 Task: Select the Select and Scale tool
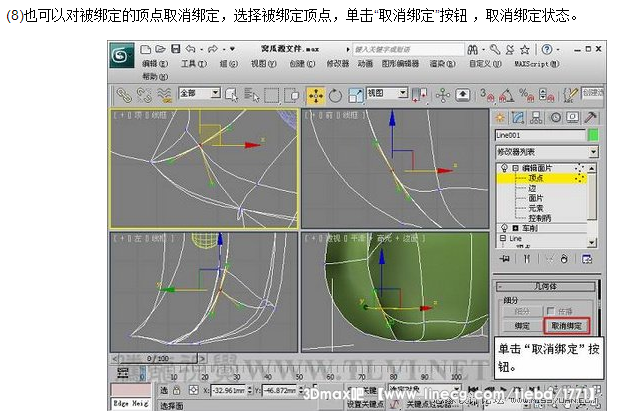(355, 96)
